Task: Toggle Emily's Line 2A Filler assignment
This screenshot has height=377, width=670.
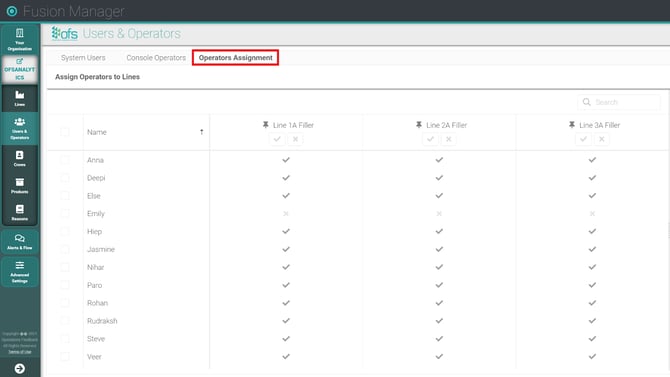Action: point(439,213)
